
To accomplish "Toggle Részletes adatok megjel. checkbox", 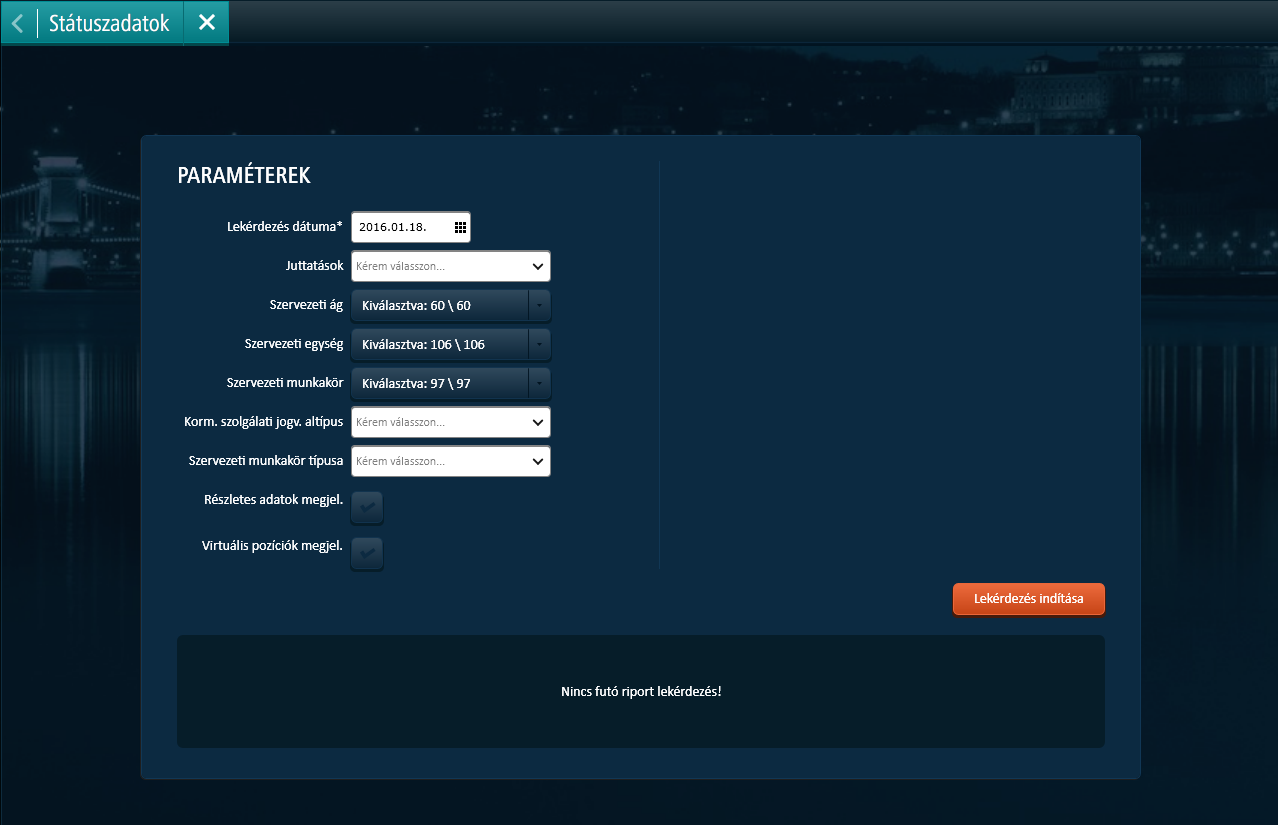I will pyautogui.click(x=367, y=507).
